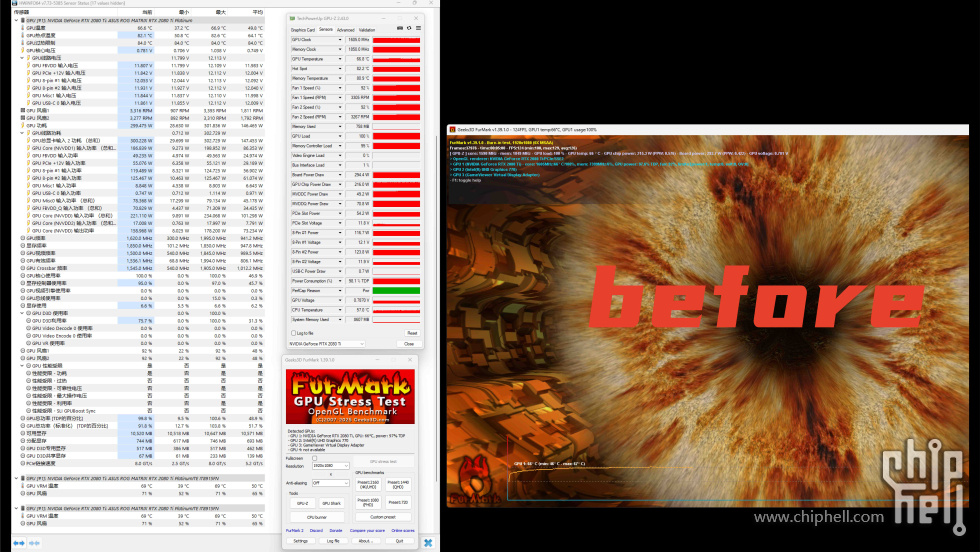Run Preset:720 benchmark
This screenshot has height=552, width=980.
click(x=398, y=502)
